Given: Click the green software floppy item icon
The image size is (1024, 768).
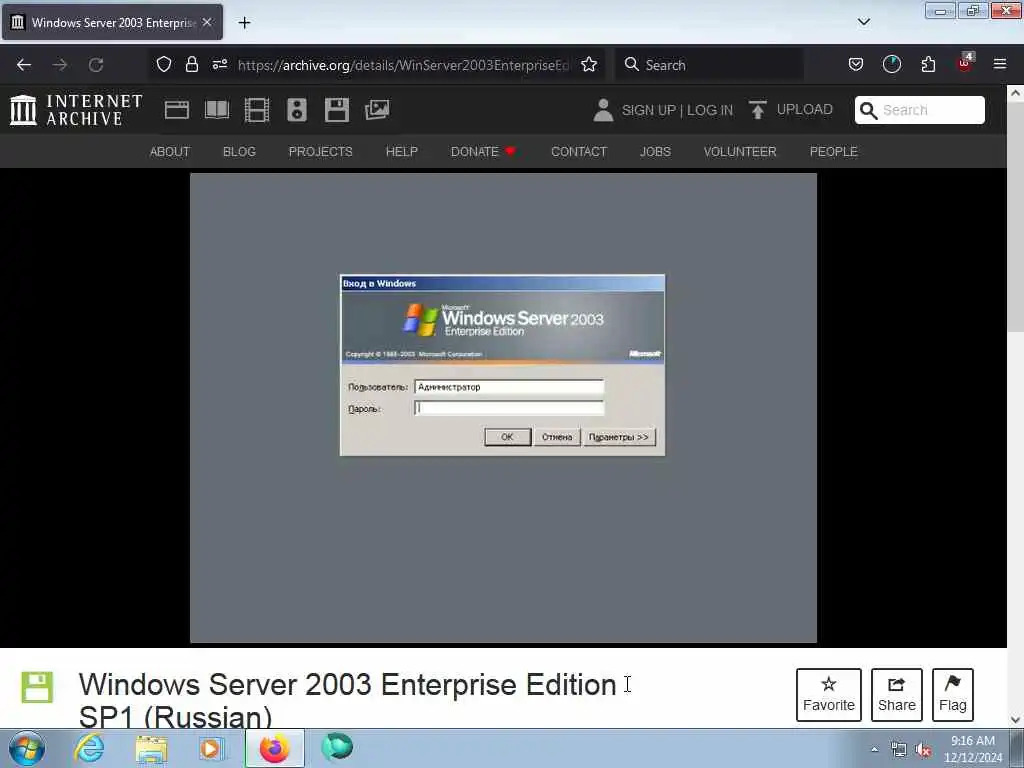Looking at the screenshot, I should click(x=37, y=687).
